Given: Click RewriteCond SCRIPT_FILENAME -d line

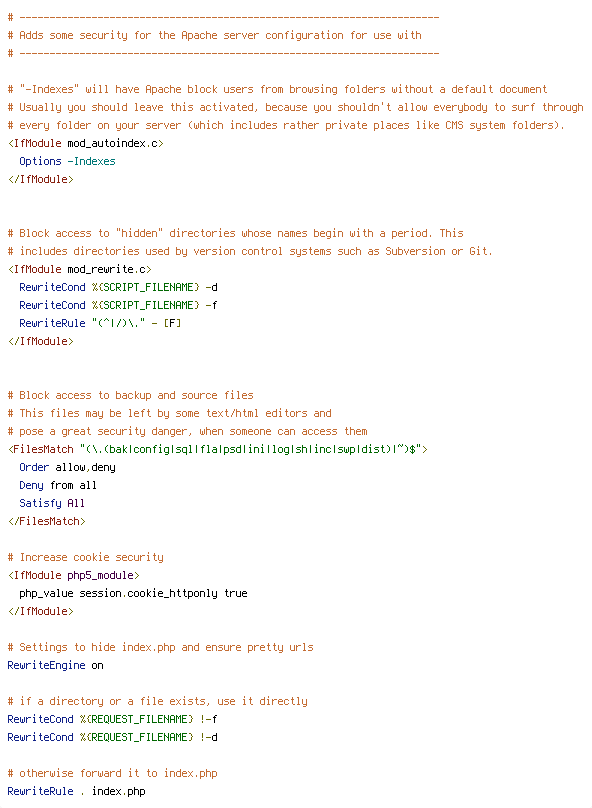Looking at the screenshot, I should click(118, 287).
